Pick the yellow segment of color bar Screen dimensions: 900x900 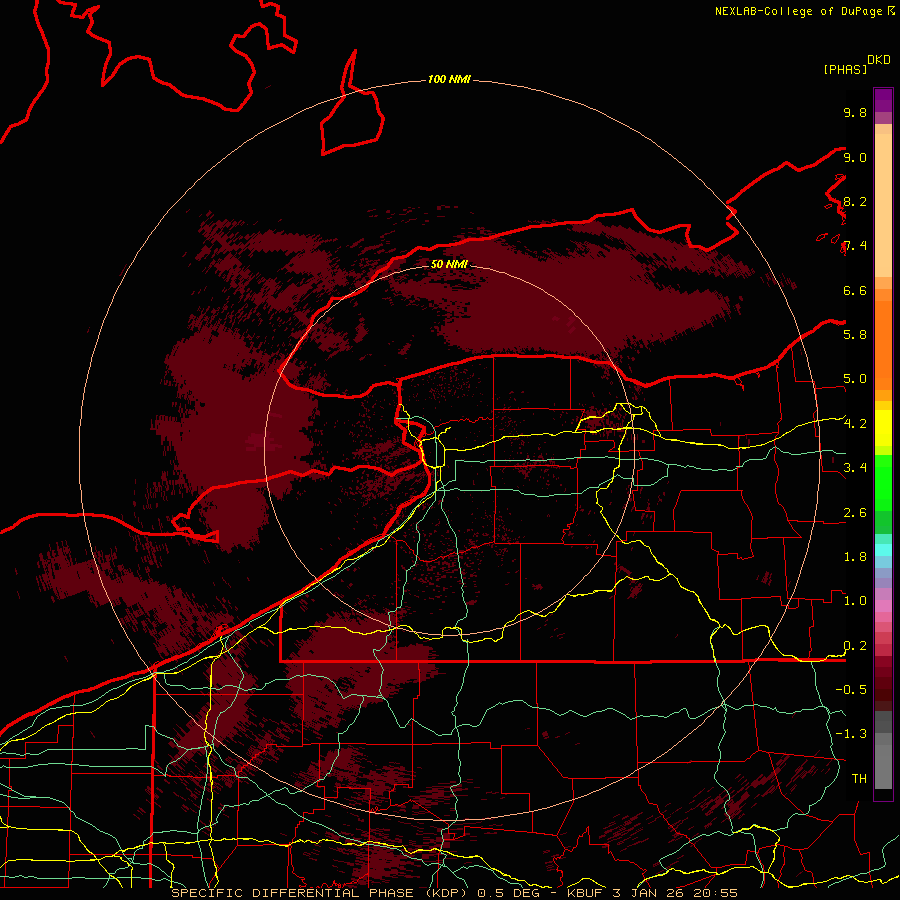click(883, 428)
